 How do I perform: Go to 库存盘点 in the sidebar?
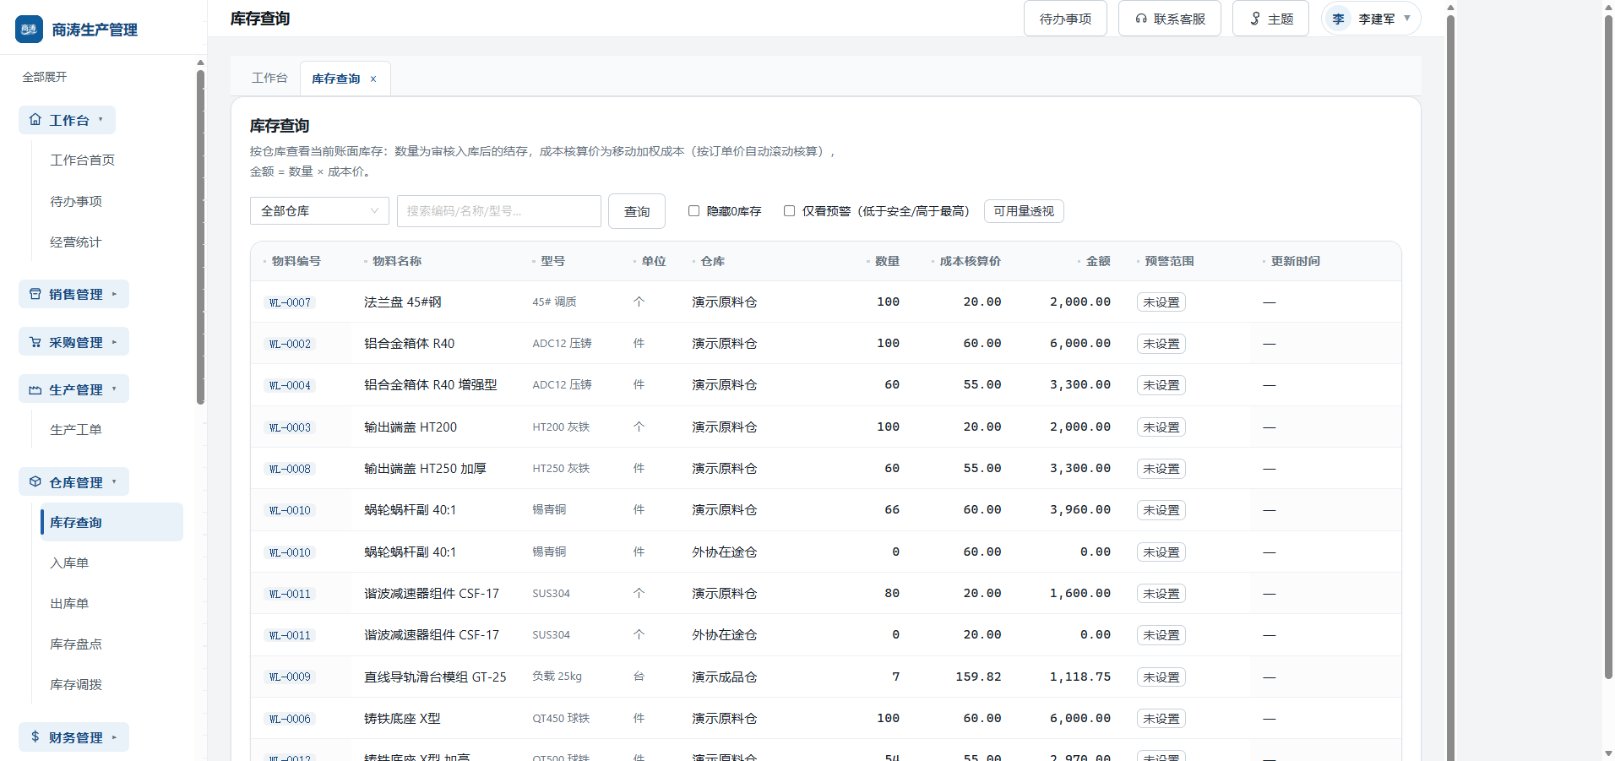point(76,645)
